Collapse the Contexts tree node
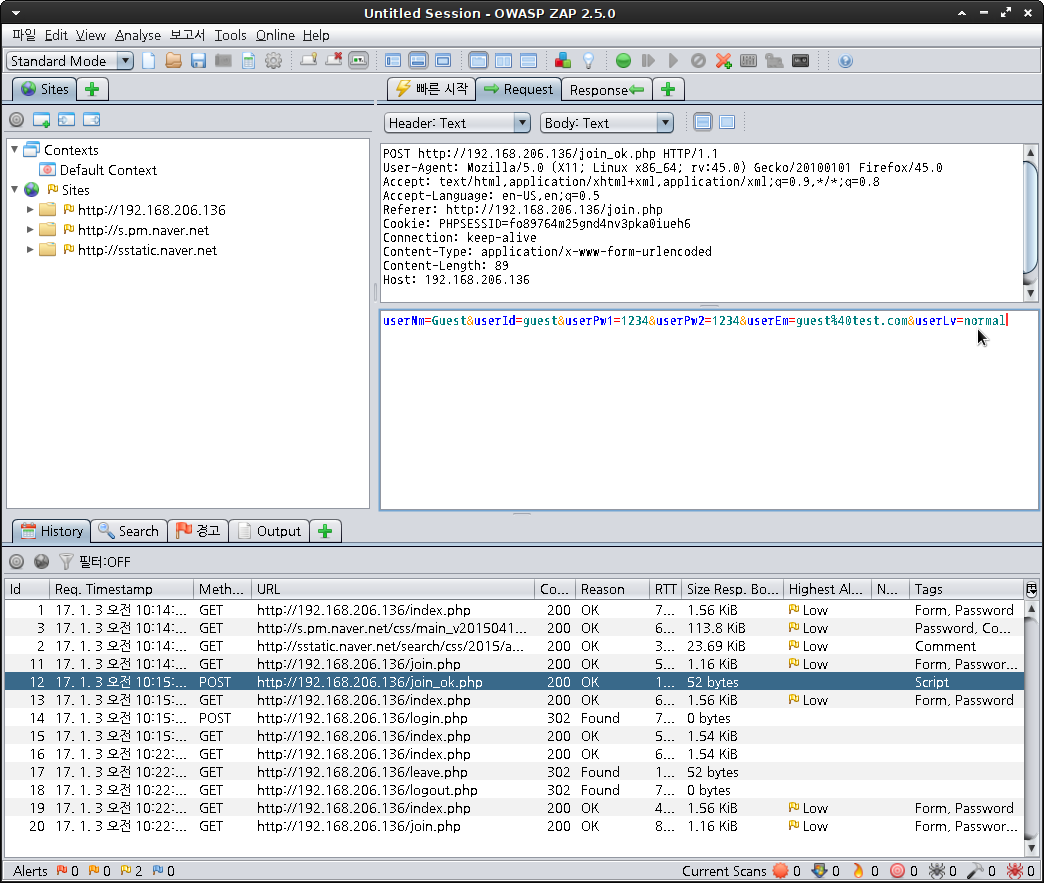Viewport: 1044px width, 883px height. pyautogui.click(x=15, y=150)
